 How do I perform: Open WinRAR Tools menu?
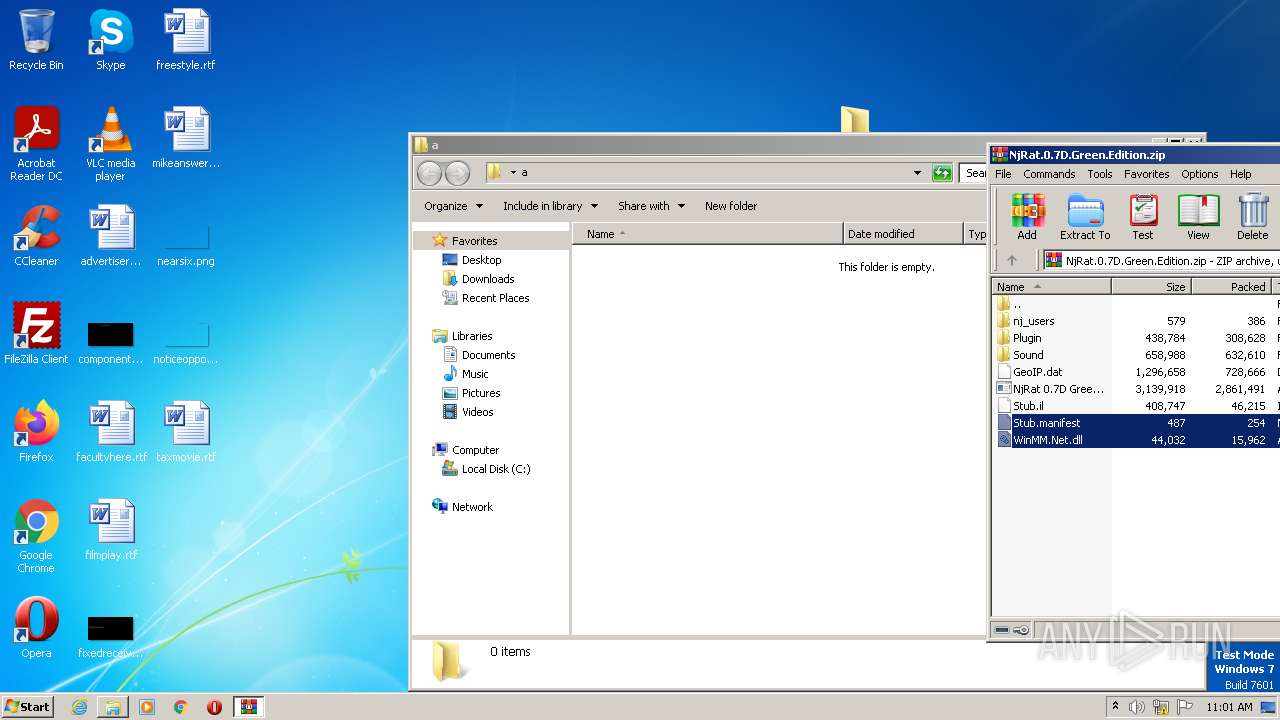(x=1100, y=174)
